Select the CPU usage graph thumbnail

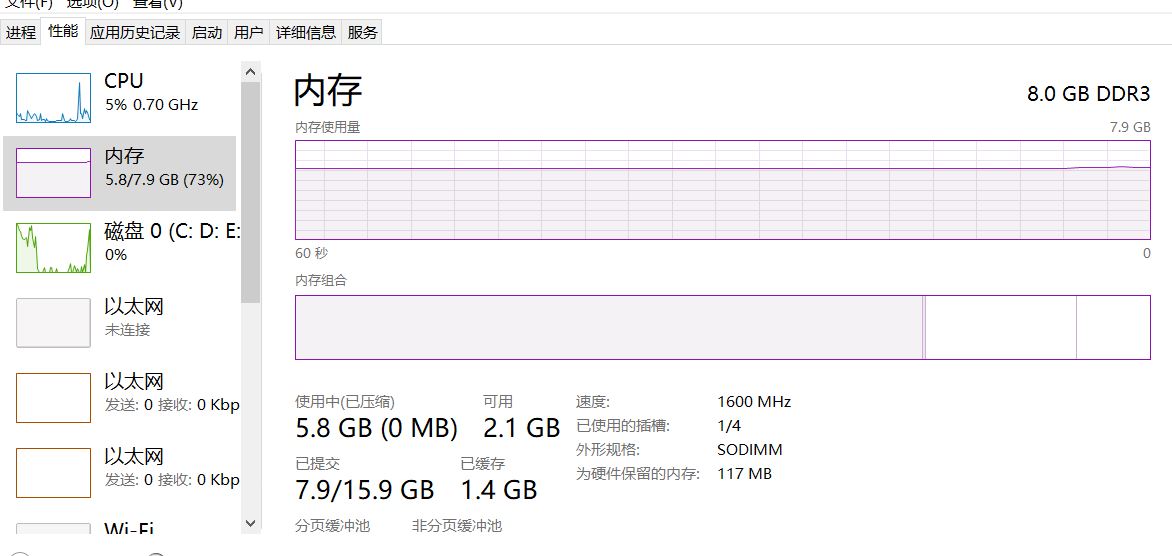click(x=53, y=98)
